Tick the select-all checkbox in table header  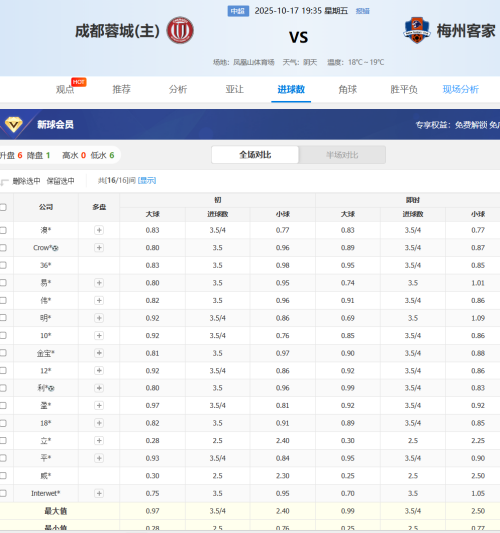(x=3, y=207)
